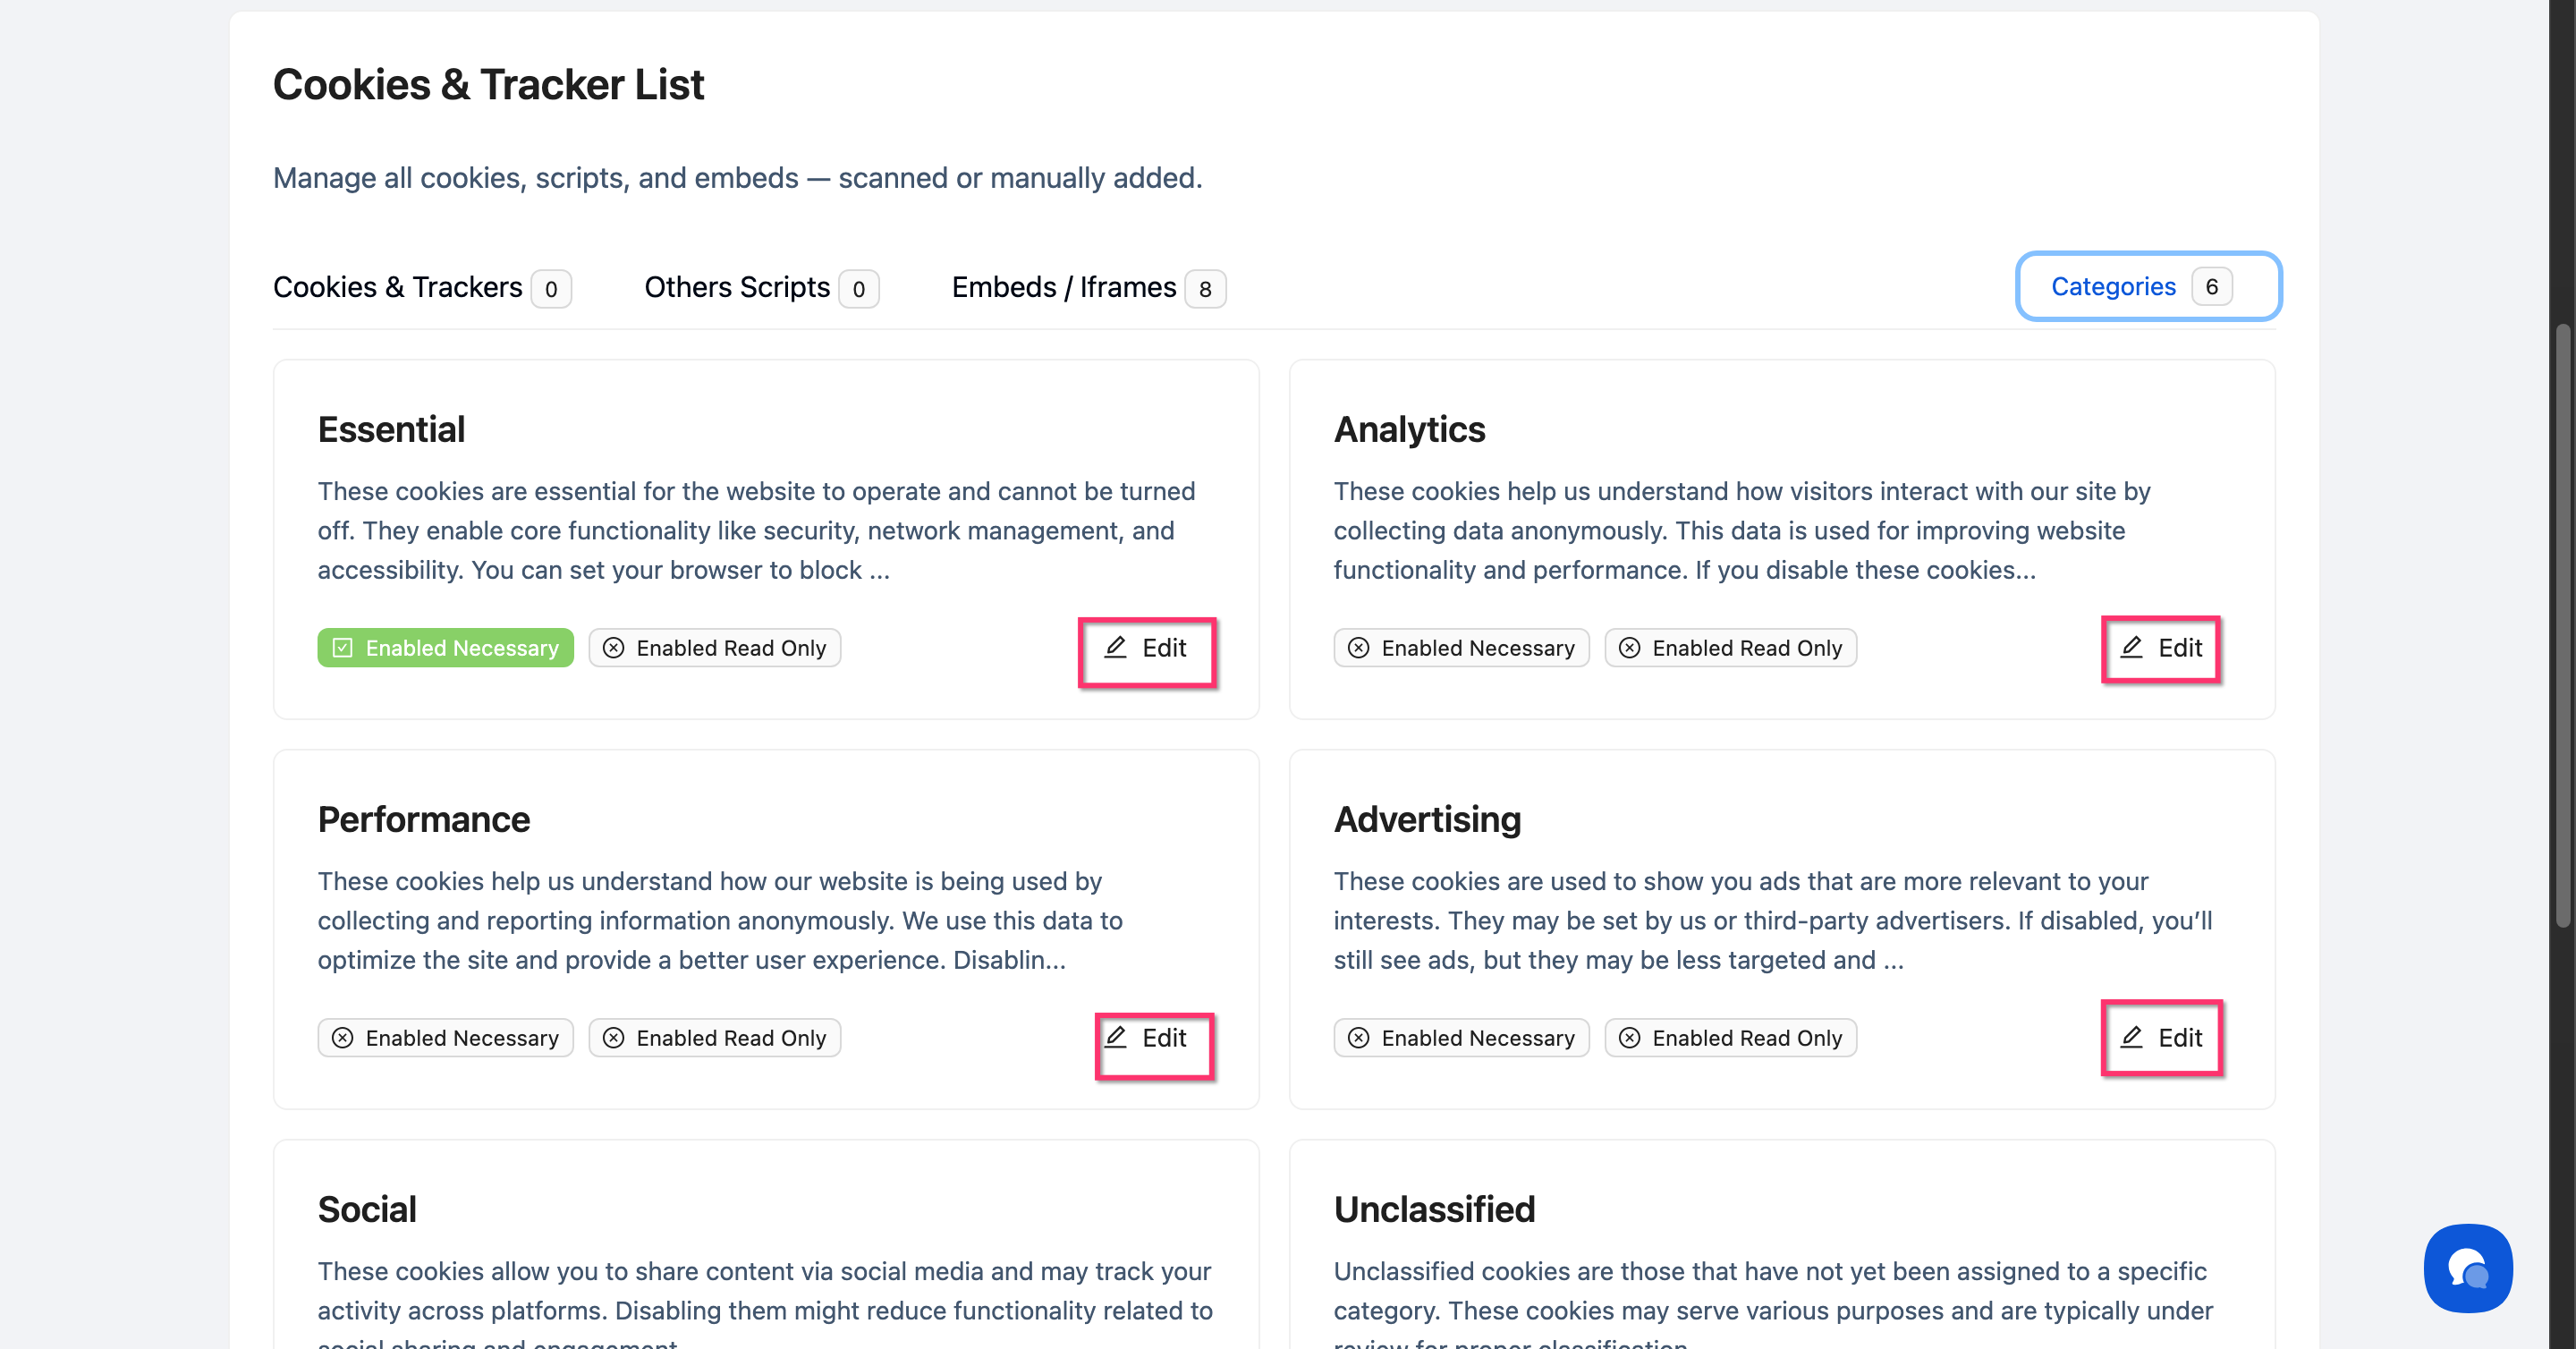Viewport: 2576px width, 1349px height.
Task: Toggle Enabled Necessary in Performance card
Action: pyautogui.click(x=446, y=1038)
